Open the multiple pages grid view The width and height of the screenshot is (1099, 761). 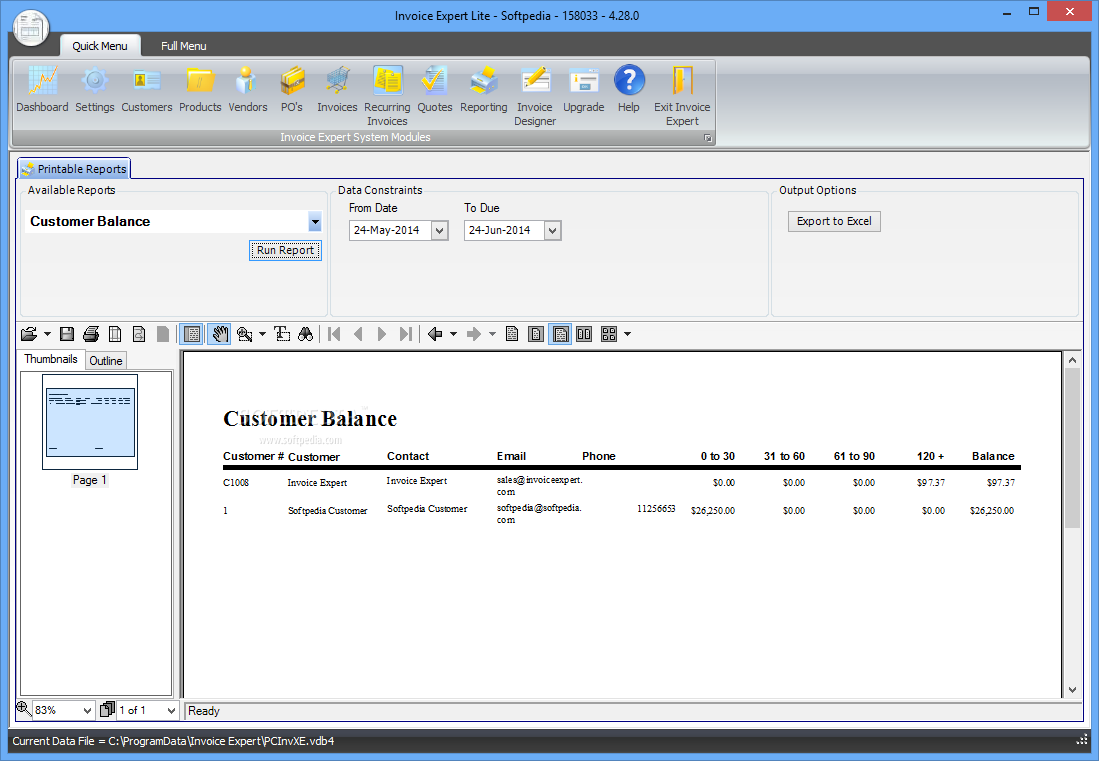point(609,334)
